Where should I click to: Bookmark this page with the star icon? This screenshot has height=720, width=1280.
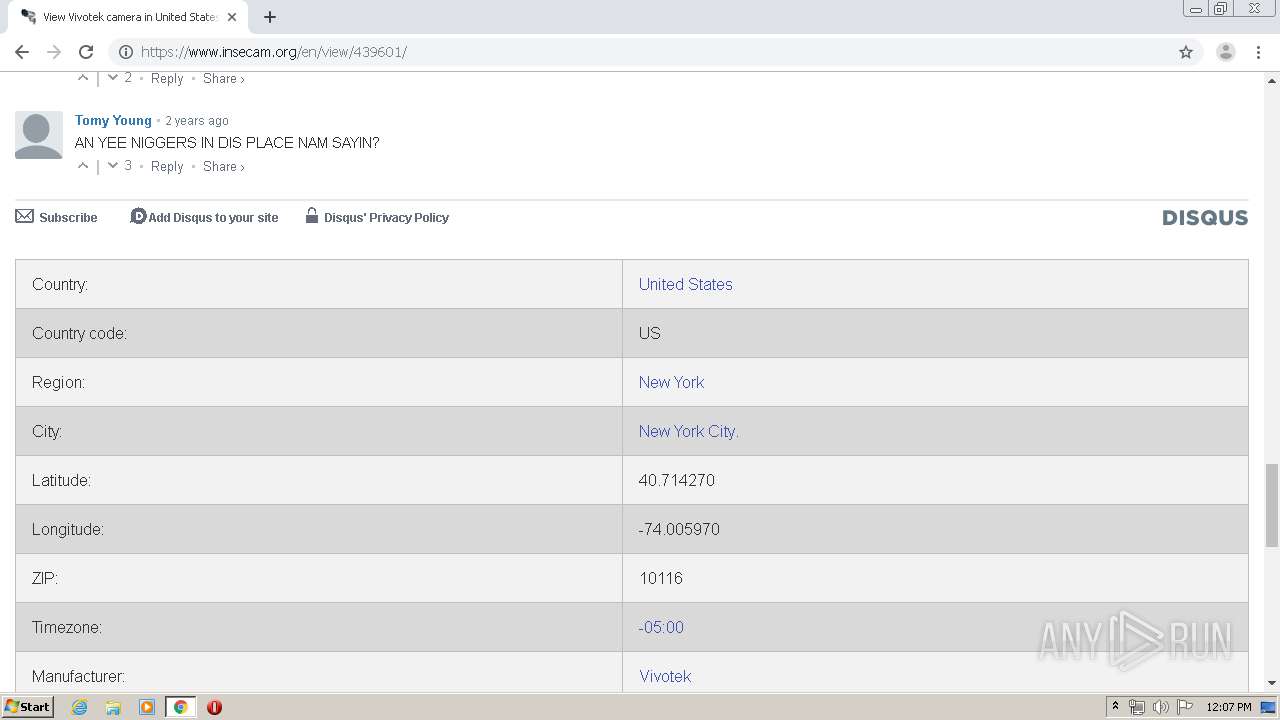pyautogui.click(x=1186, y=52)
